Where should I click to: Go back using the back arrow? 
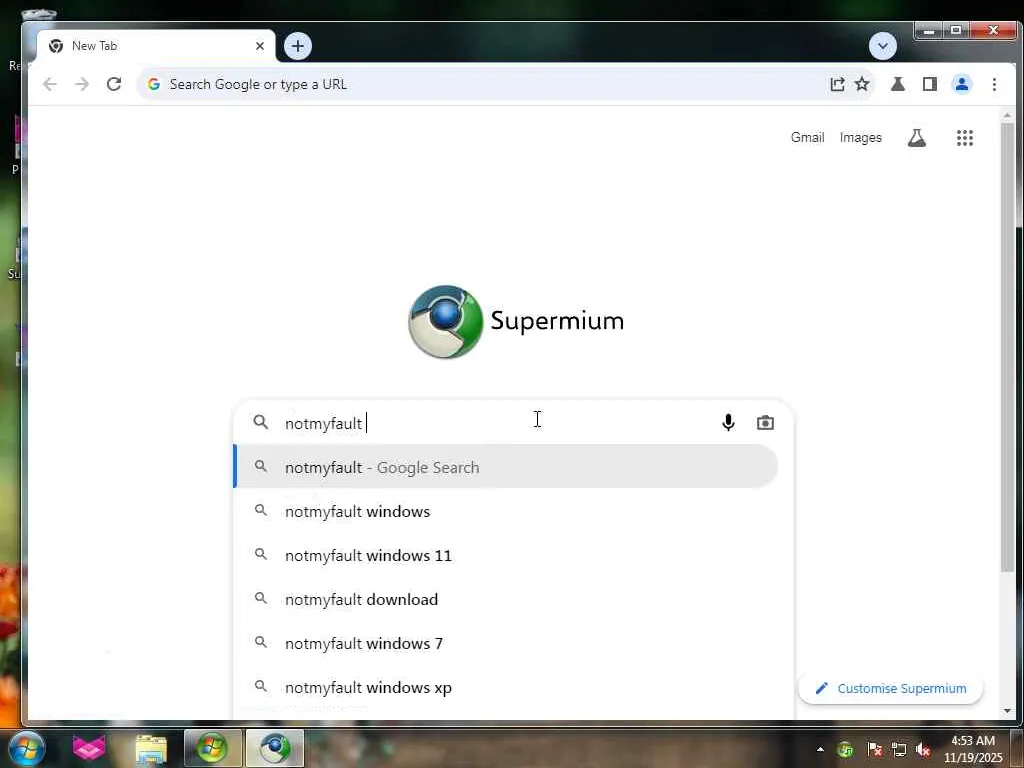[x=50, y=84]
